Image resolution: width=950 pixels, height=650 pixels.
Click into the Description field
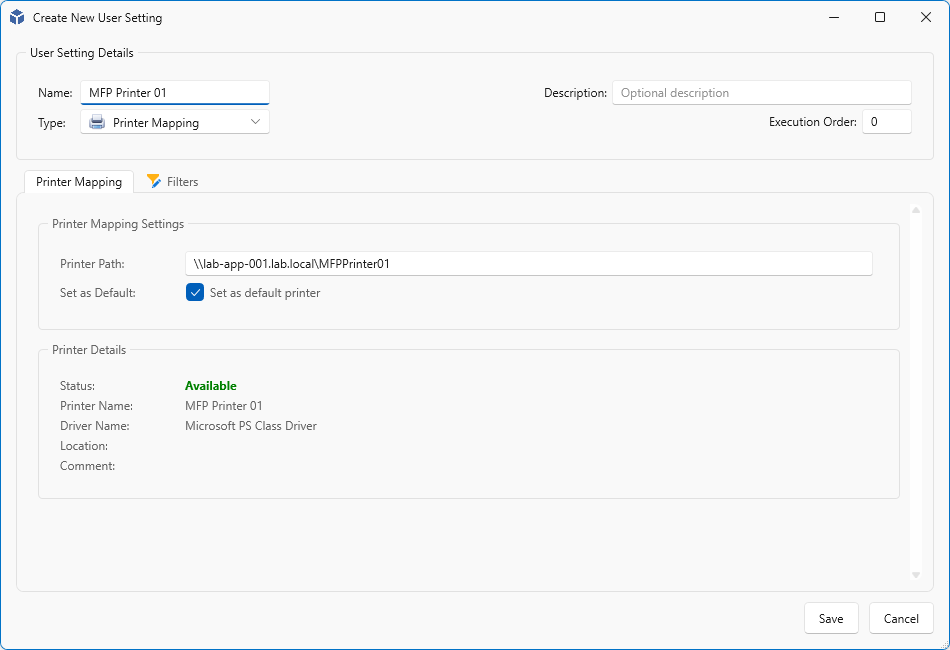tap(761, 93)
